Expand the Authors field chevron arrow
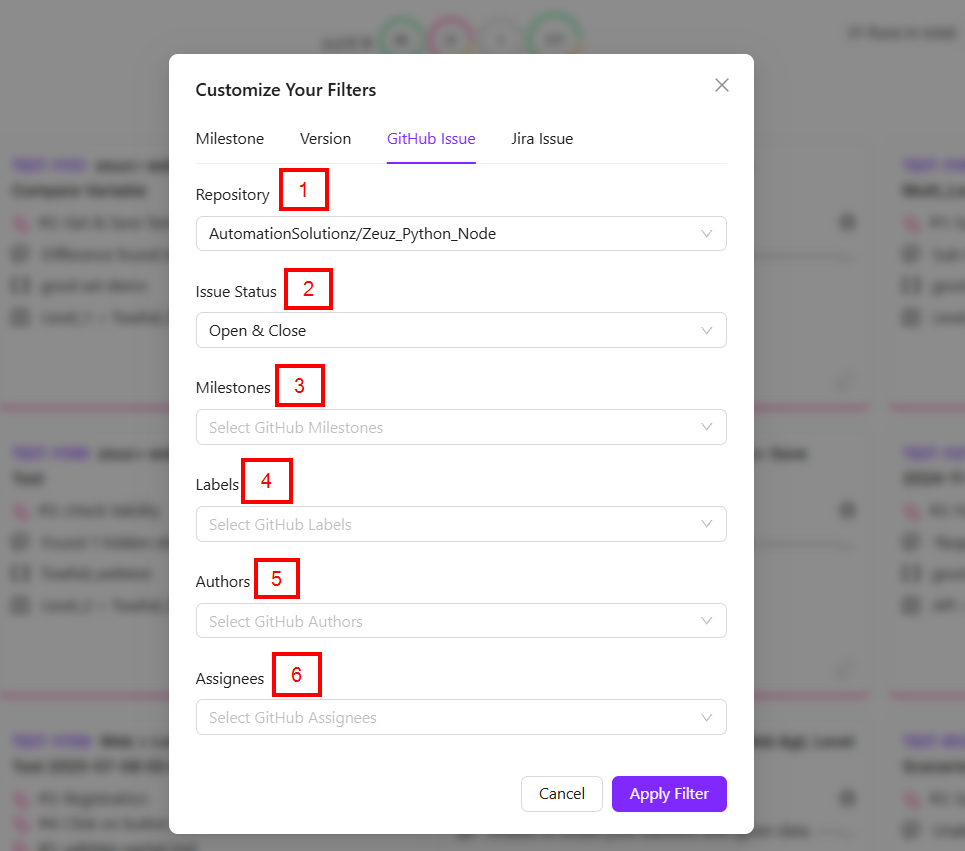This screenshot has width=965, height=851. click(707, 622)
